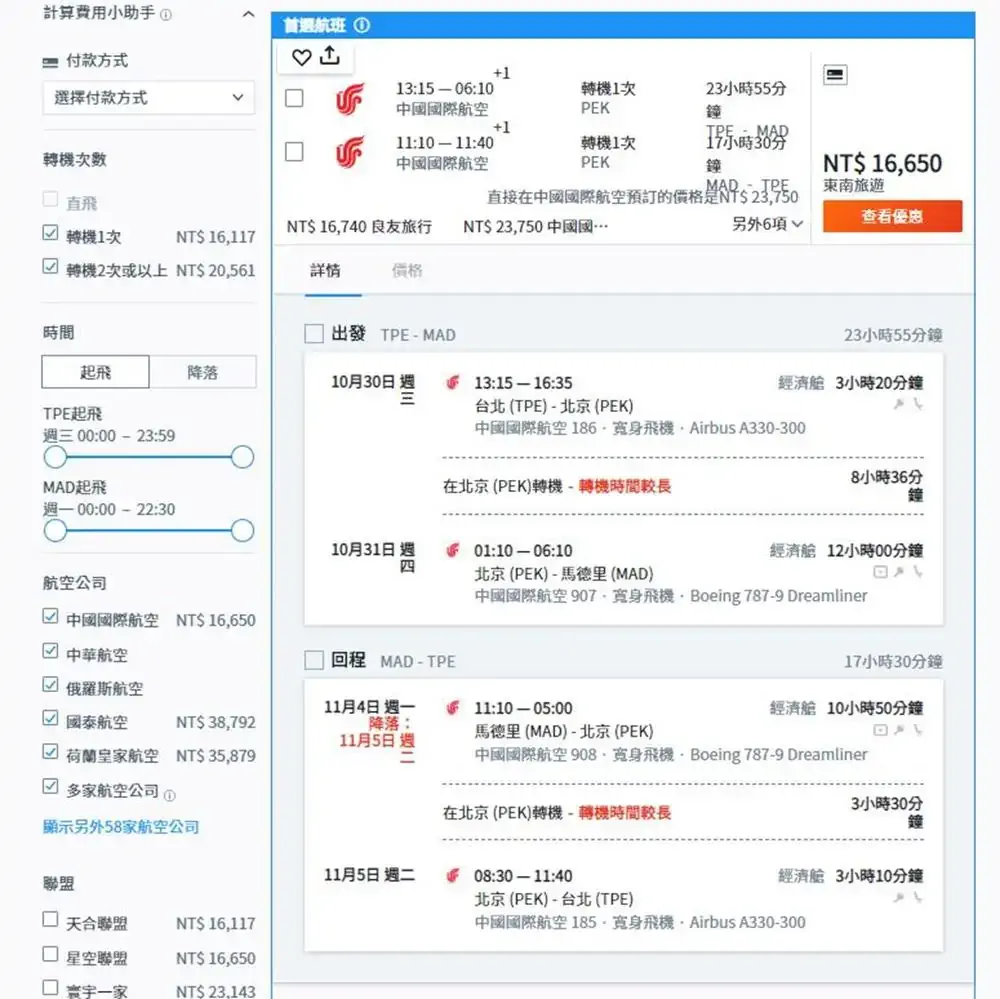Uncheck the 荷蘭皇家航空 airline filter
Image resolution: width=1000 pixels, height=999 pixels.
(50, 752)
